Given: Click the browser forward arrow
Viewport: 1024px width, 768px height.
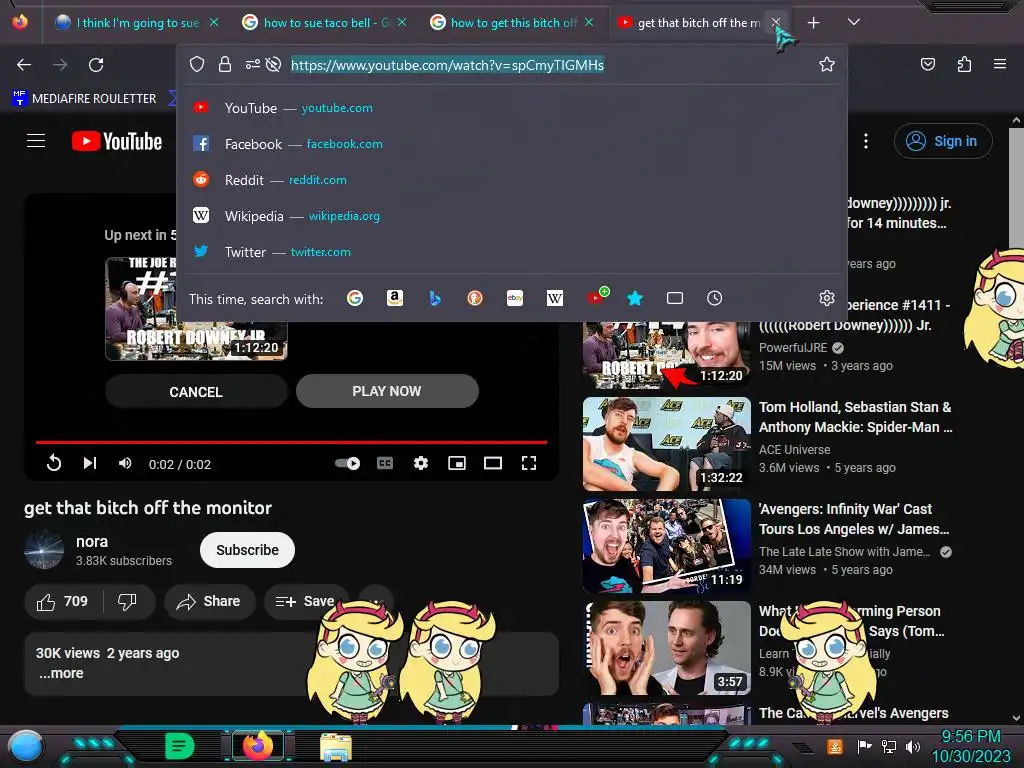Looking at the screenshot, I should tap(60, 65).
